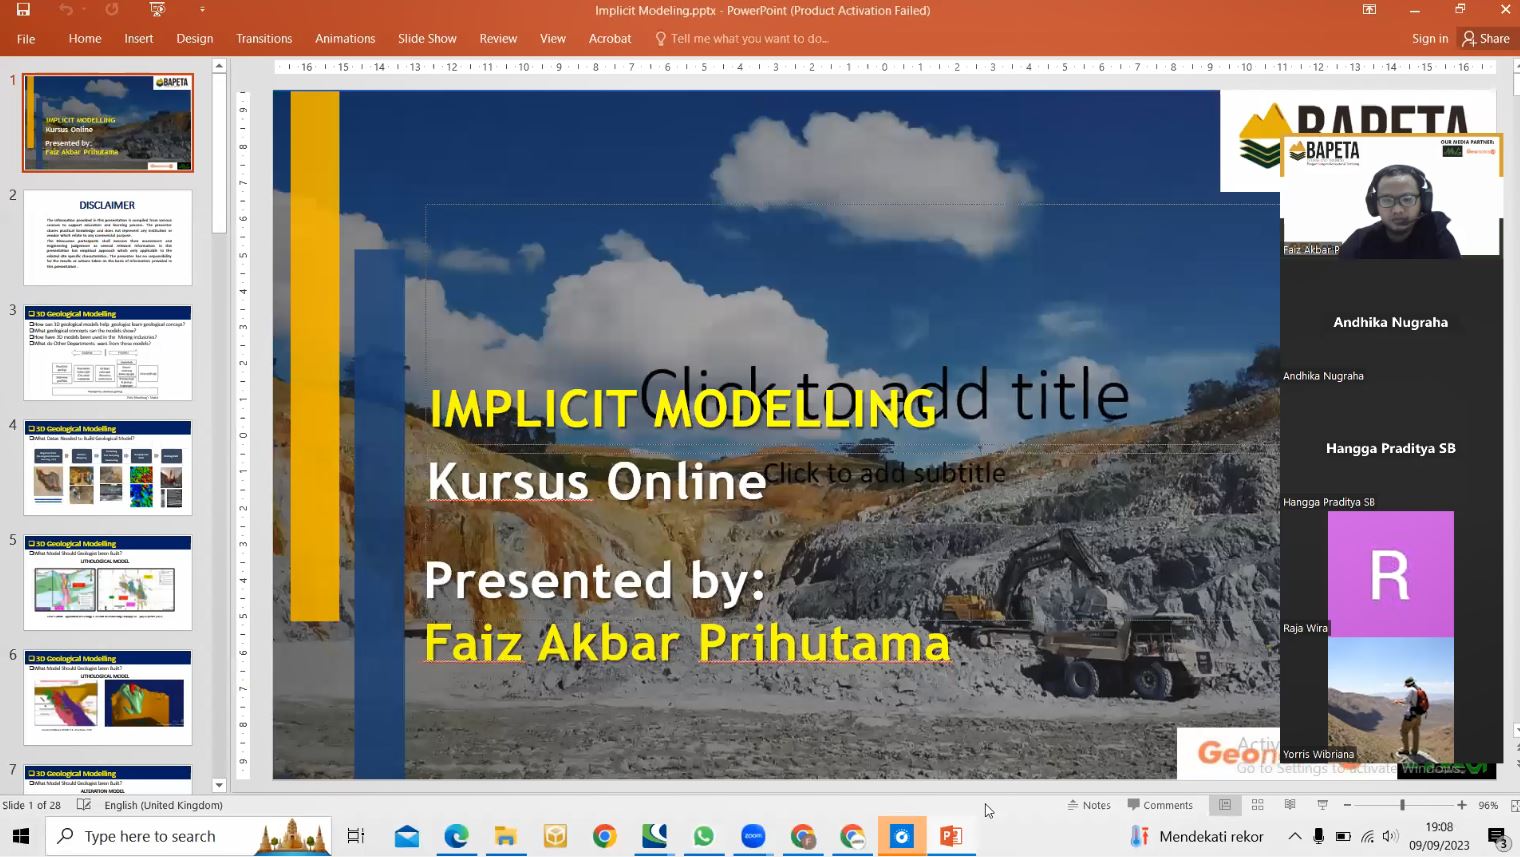Click Sign in link
Image resolution: width=1520 pixels, height=857 pixels.
coord(1429,39)
